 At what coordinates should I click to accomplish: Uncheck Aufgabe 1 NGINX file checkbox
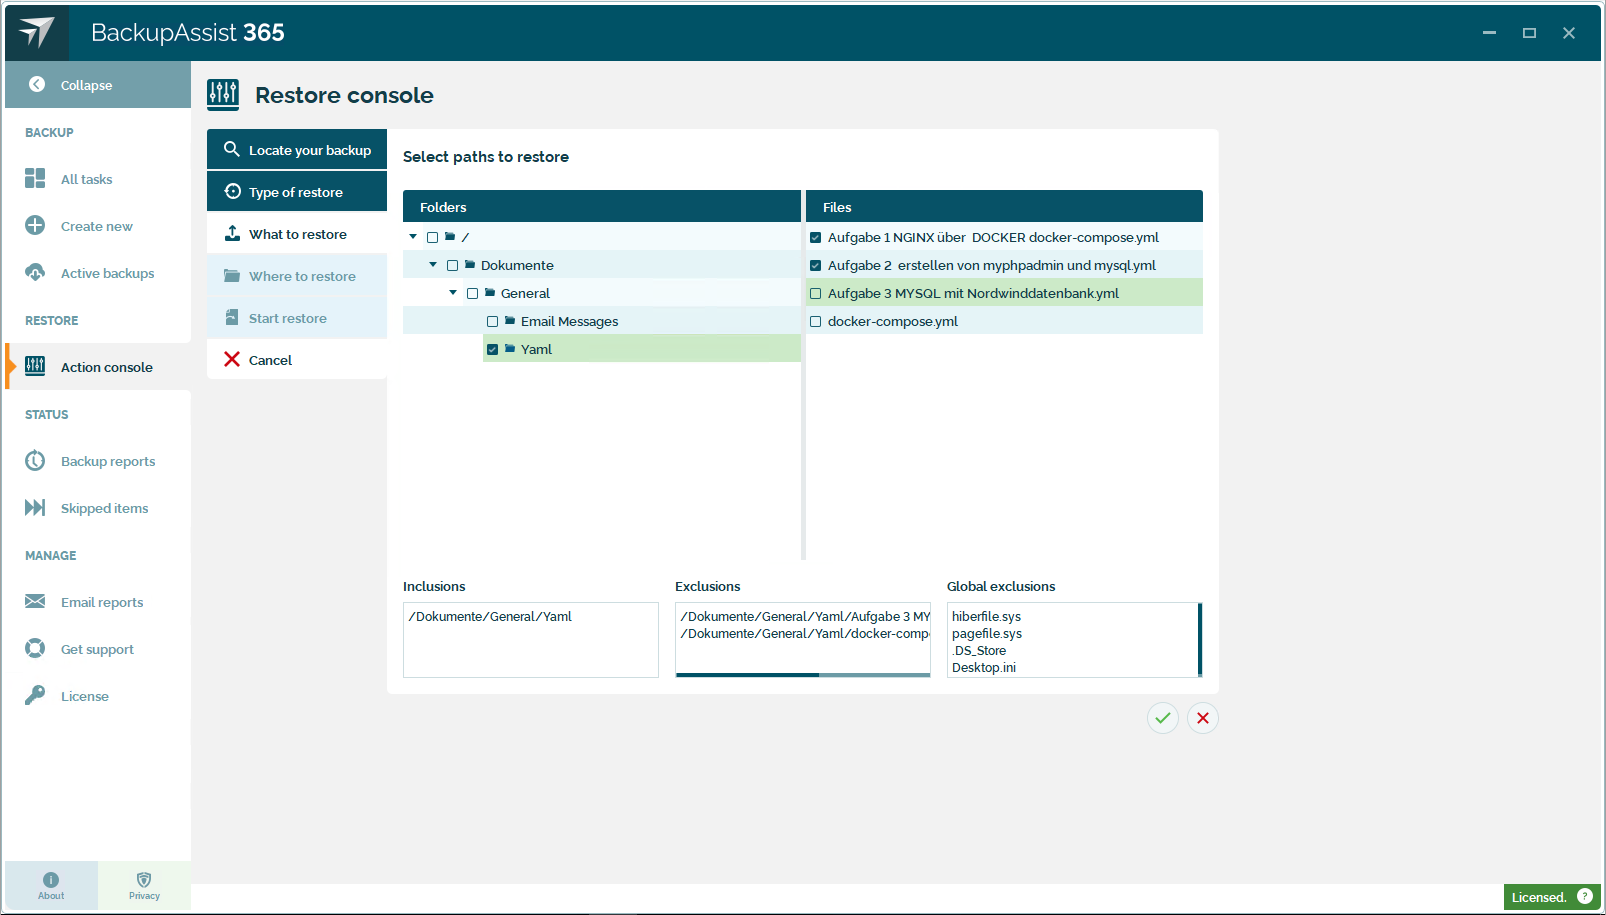(816, 238)
